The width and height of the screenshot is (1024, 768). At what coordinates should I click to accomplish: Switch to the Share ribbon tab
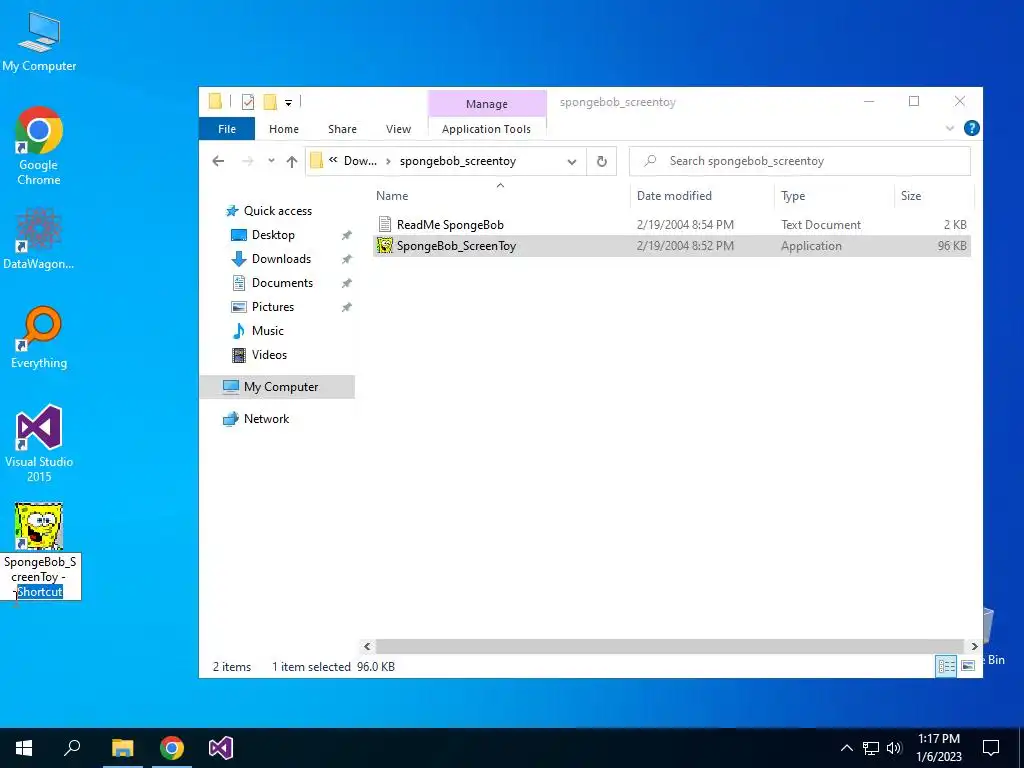[x=342, y=129]
